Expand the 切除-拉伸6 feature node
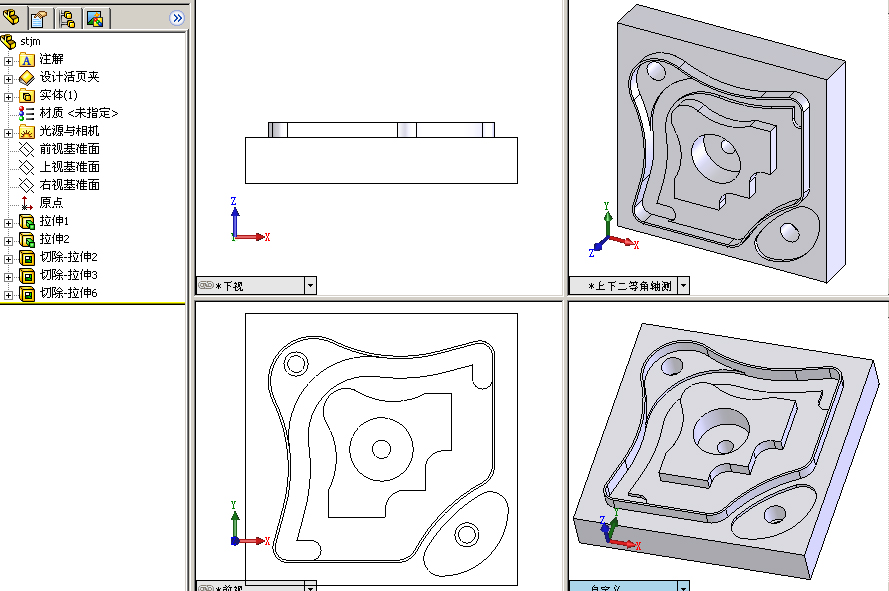 (x=9, y=295)
